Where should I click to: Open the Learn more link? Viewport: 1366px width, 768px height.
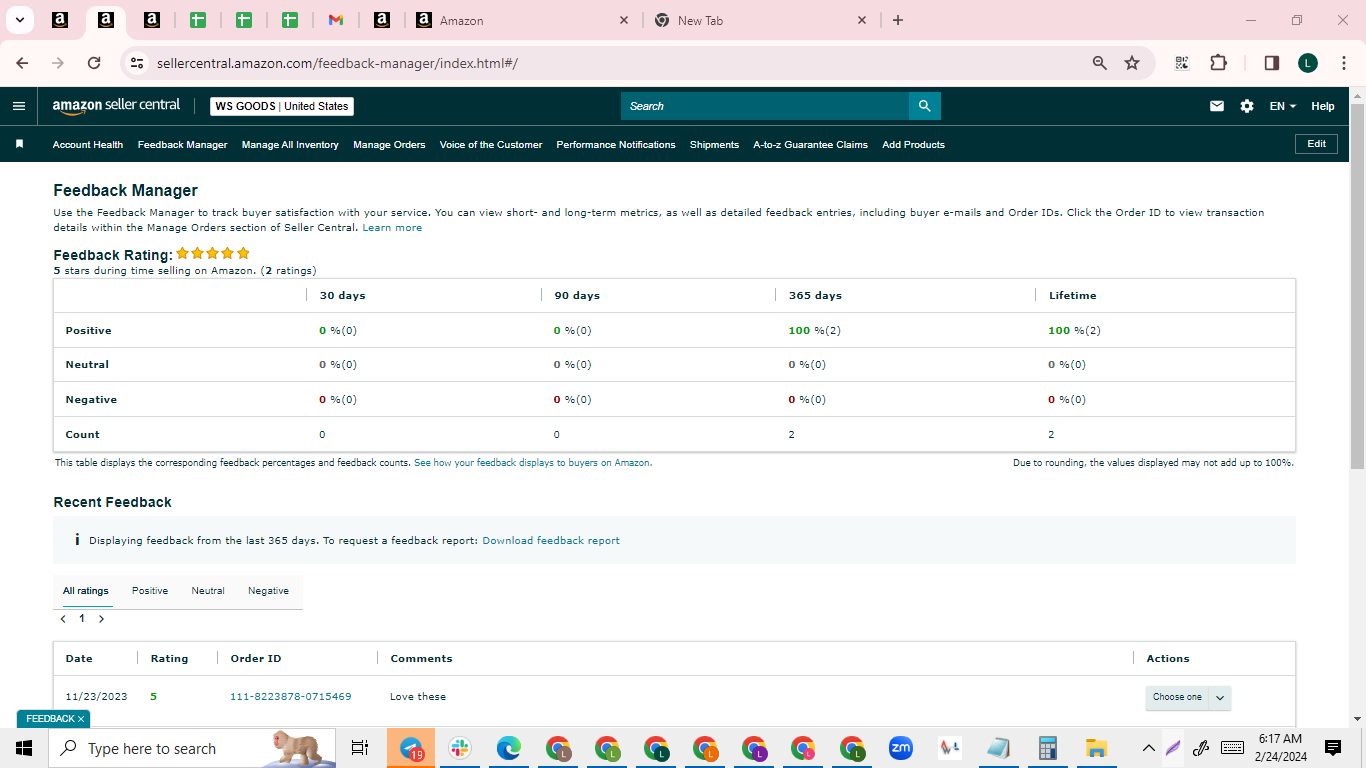[x=392, y=228]
